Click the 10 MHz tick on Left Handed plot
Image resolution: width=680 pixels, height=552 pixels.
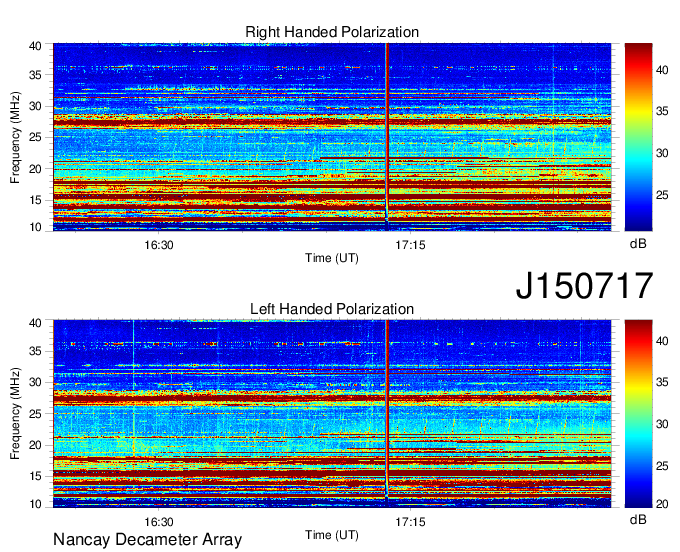pos(35,504)
